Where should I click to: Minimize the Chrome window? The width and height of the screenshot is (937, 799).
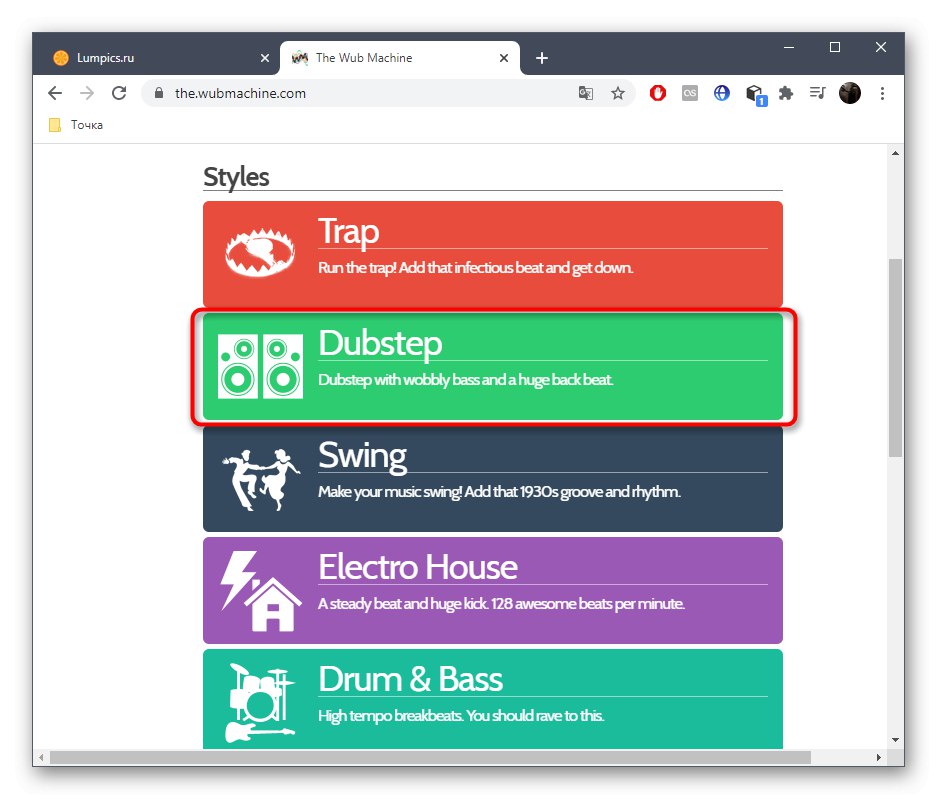pos(789,47)
